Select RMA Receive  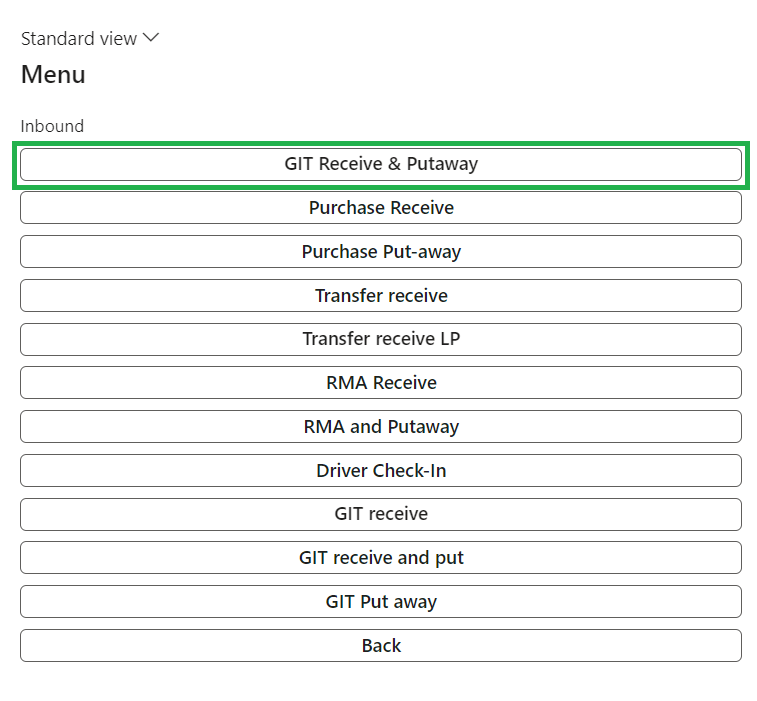pos(380,383)
